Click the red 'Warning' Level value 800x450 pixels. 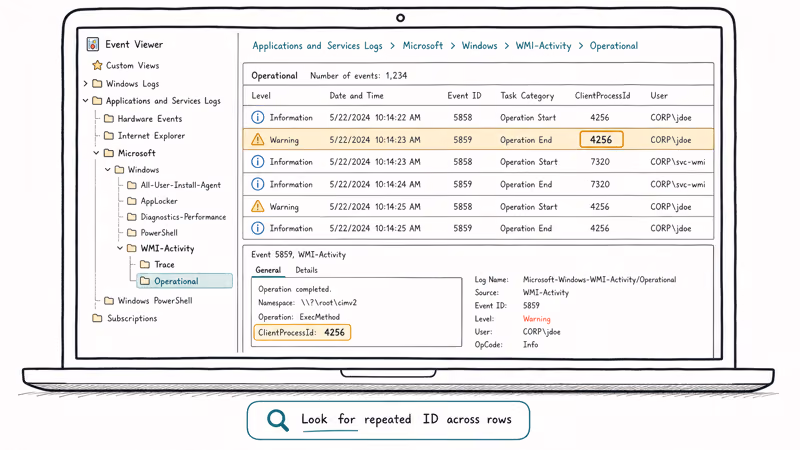tap(536, 319)
